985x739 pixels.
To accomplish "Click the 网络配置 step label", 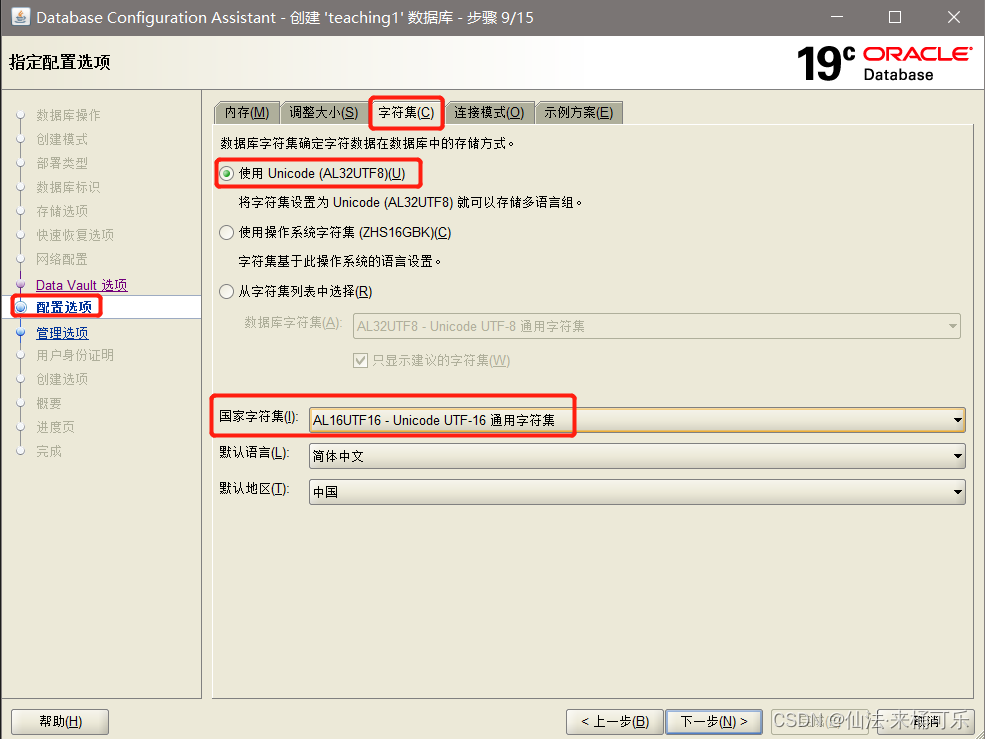I will click(x=62, y=259).
